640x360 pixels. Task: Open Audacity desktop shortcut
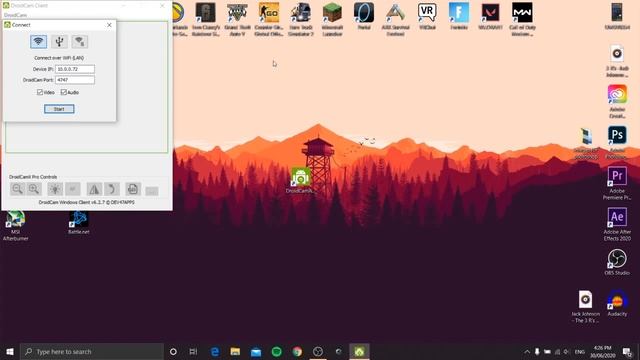coord(617,303)
